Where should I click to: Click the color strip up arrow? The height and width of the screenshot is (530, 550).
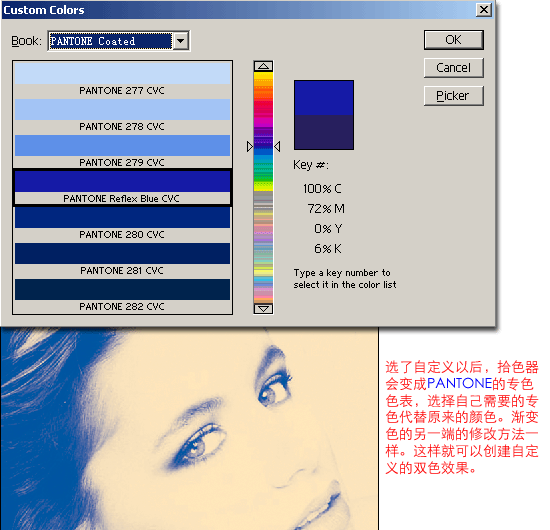click(263, 66)
